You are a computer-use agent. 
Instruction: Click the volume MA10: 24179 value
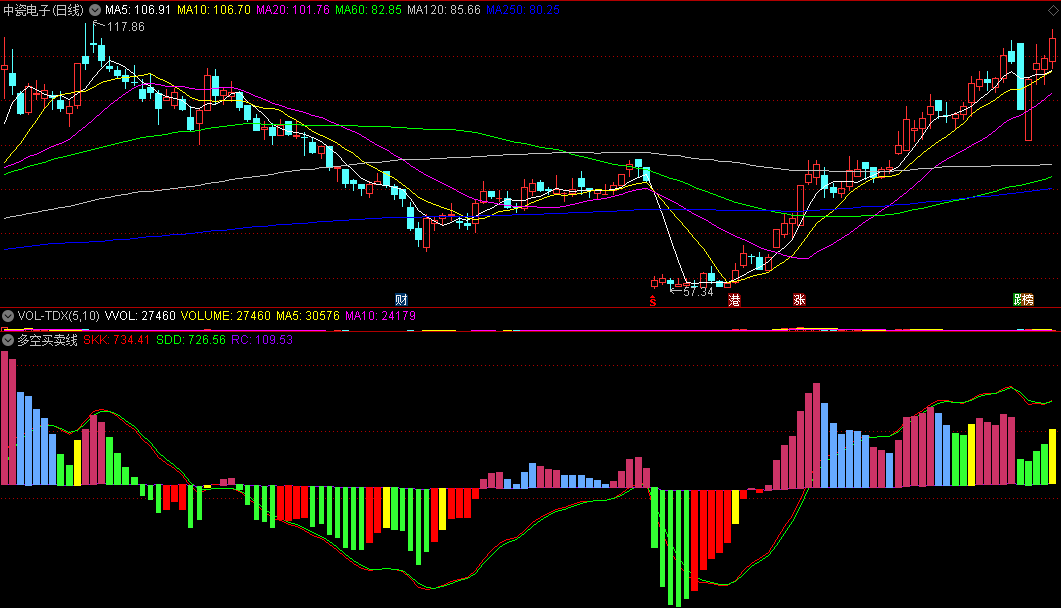[380, 316]
